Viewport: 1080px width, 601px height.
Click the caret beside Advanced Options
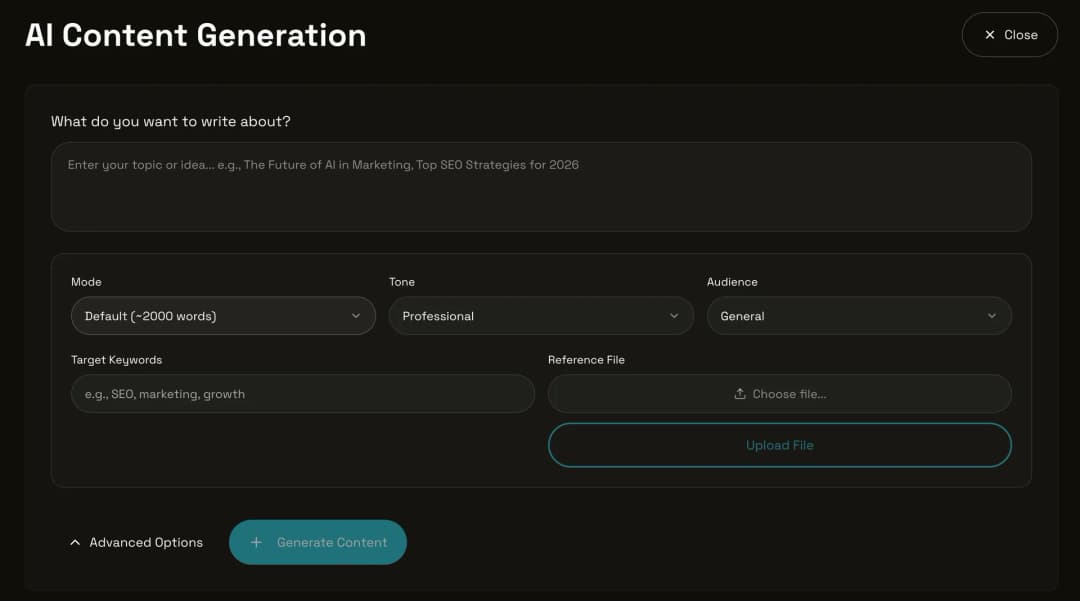(x=75, y=541)
